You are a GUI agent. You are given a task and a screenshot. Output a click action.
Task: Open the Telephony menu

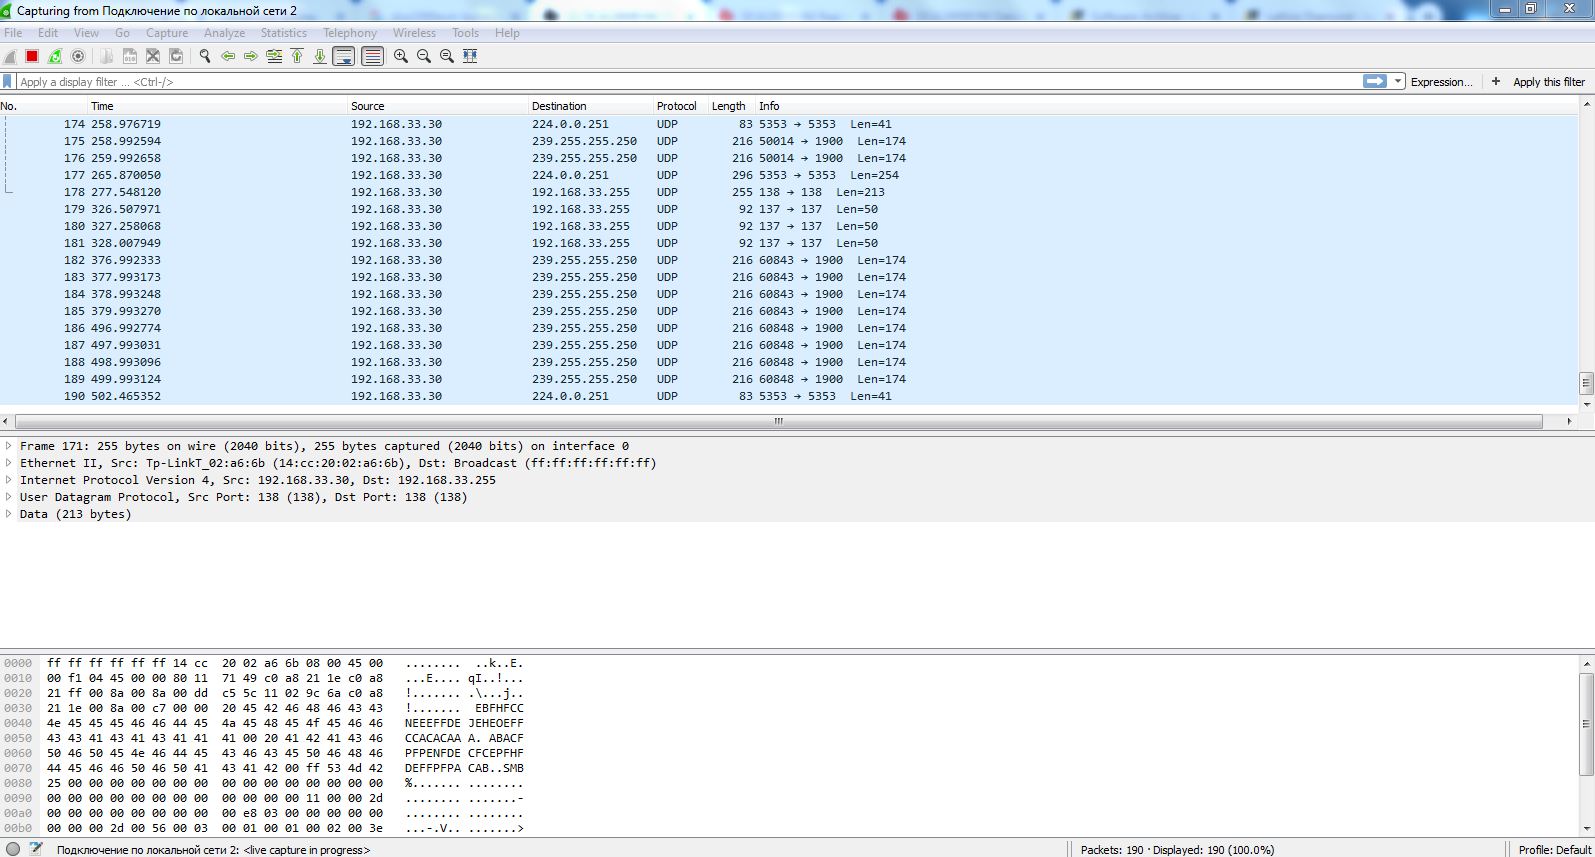click(350, 33)
